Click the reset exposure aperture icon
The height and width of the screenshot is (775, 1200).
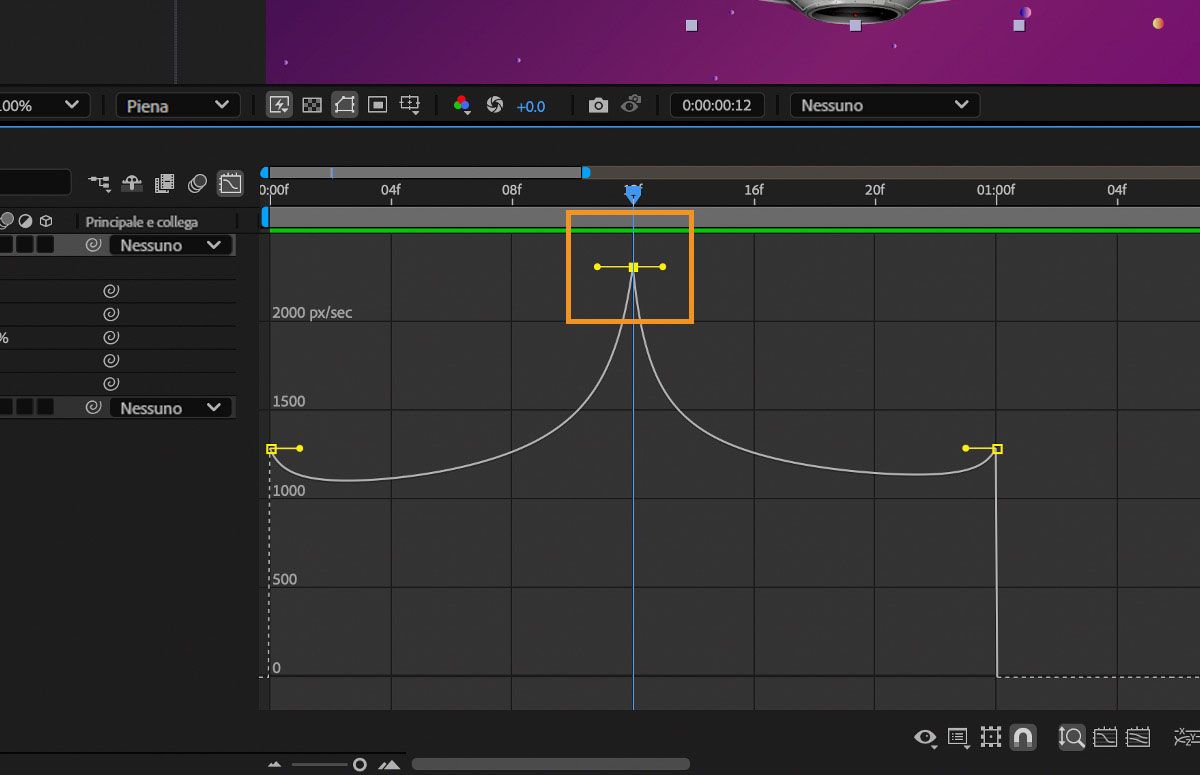494,105
